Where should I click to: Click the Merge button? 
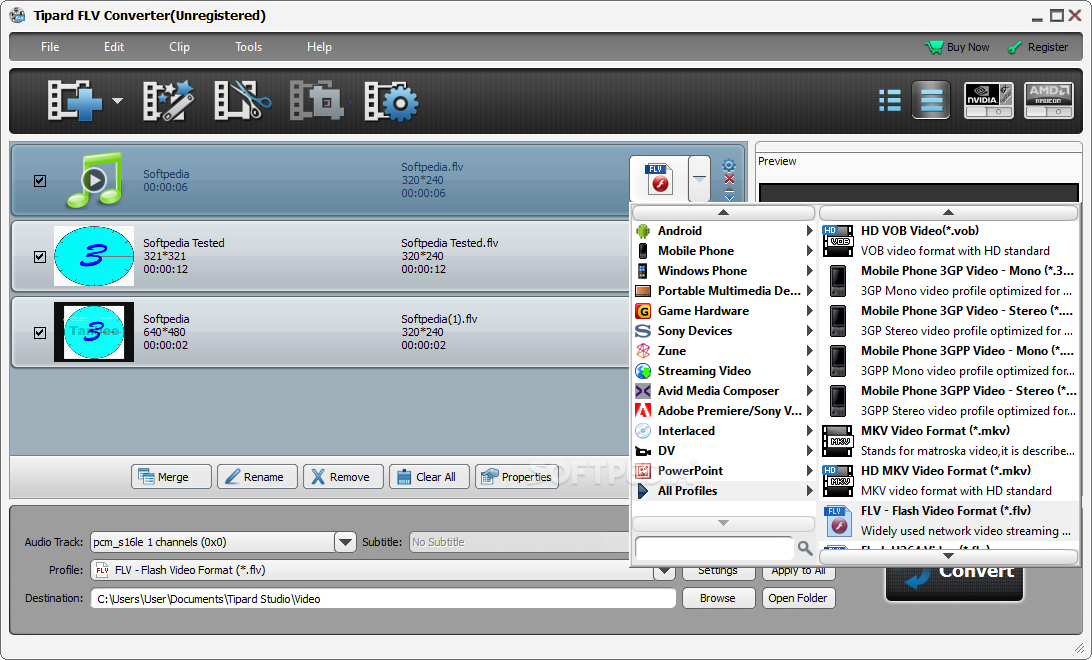171,477
